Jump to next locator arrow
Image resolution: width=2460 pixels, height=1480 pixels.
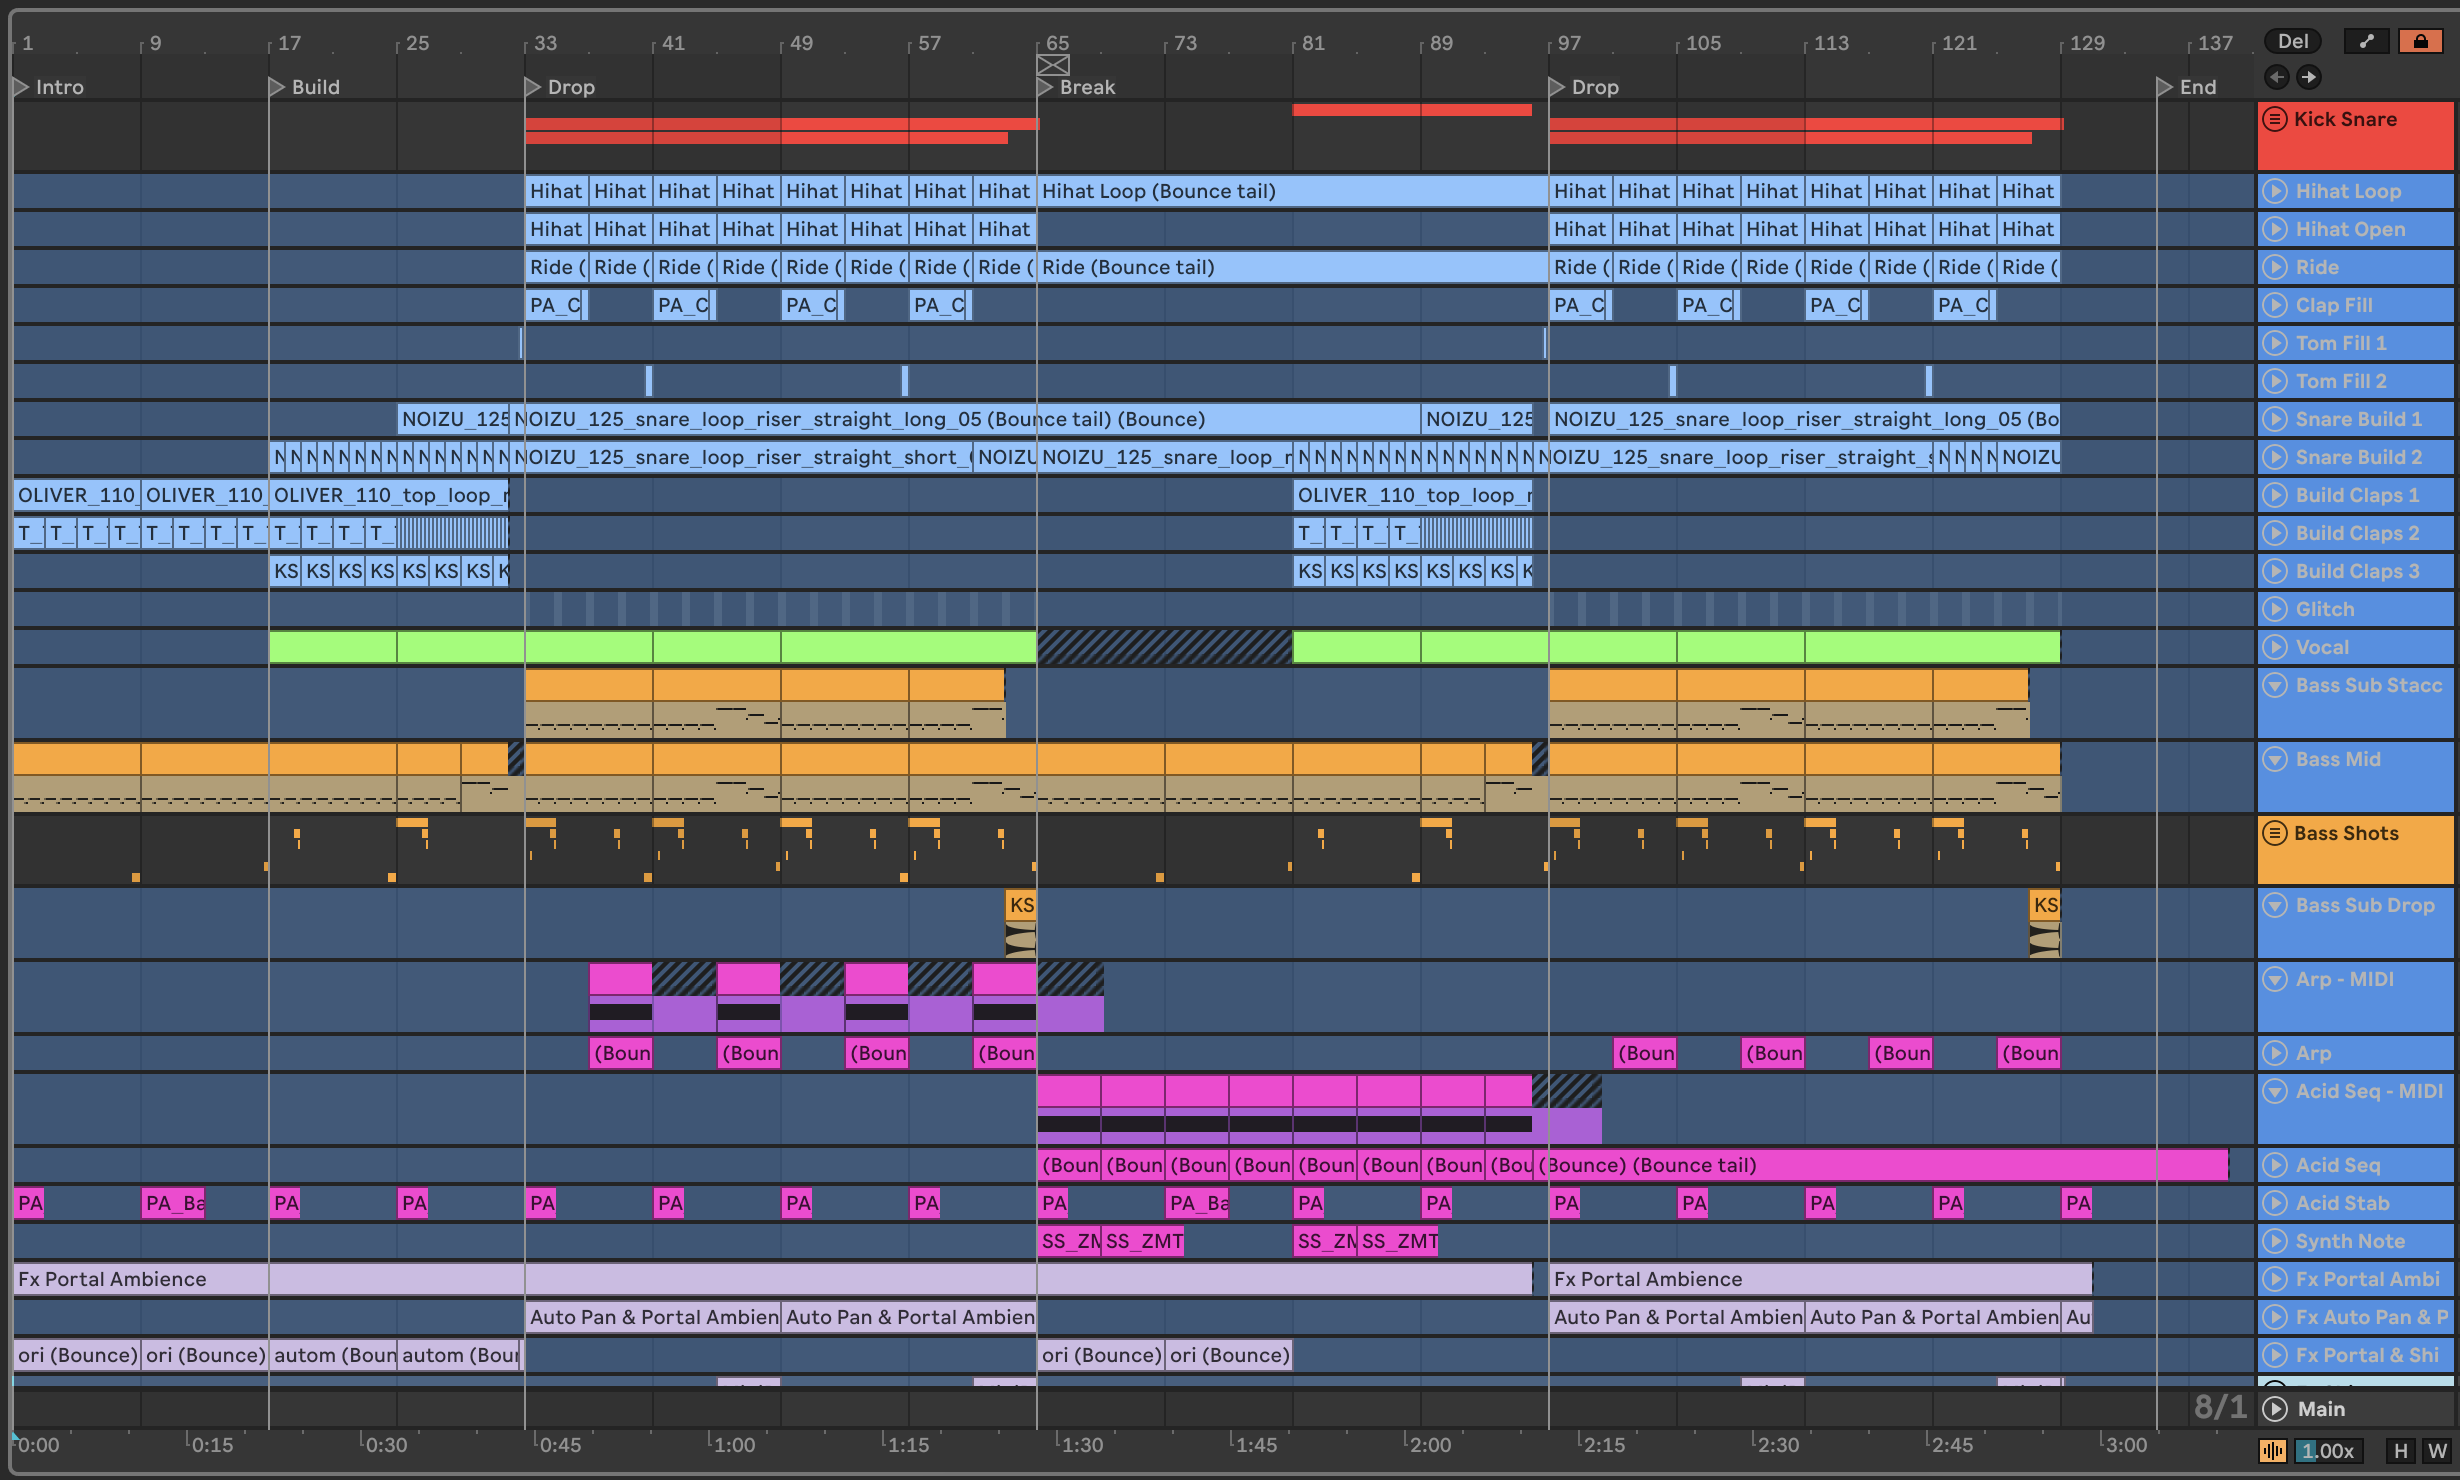point(2308,77)
